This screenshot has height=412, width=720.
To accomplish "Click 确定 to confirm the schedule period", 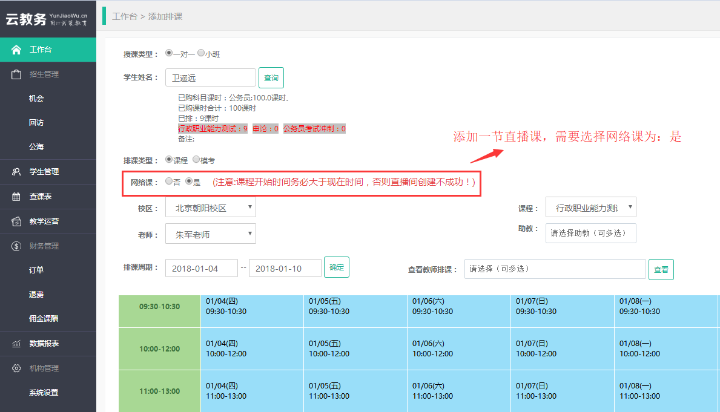I will 337,268.
